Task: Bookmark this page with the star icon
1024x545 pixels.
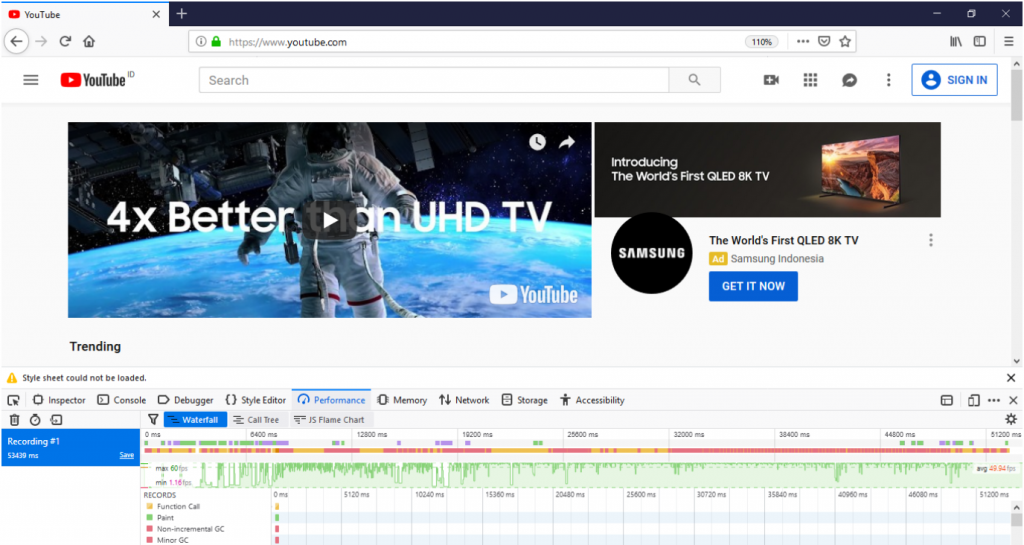Action: pyautogui.click(x=845, y=41)
